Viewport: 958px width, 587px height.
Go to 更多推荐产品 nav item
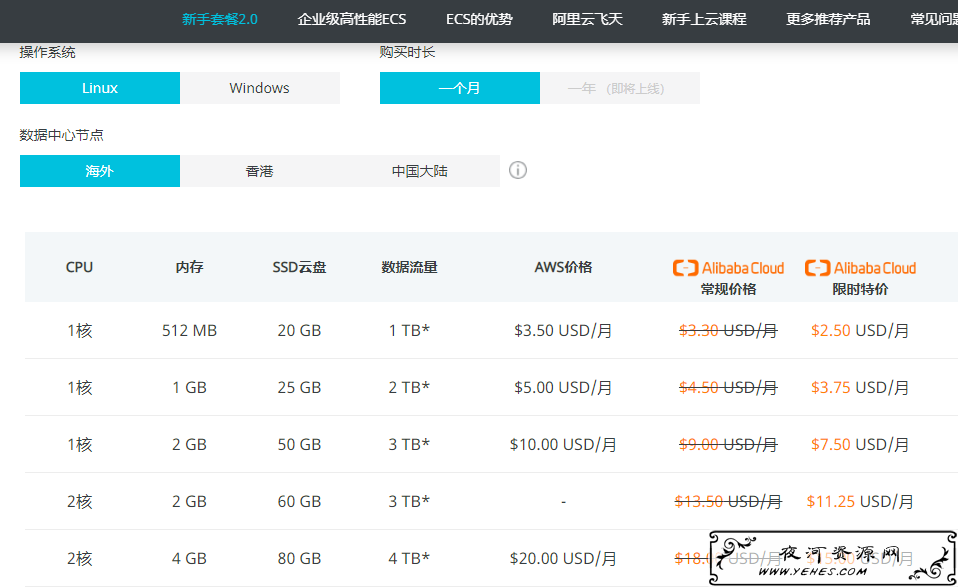click(x=828, y=20)
